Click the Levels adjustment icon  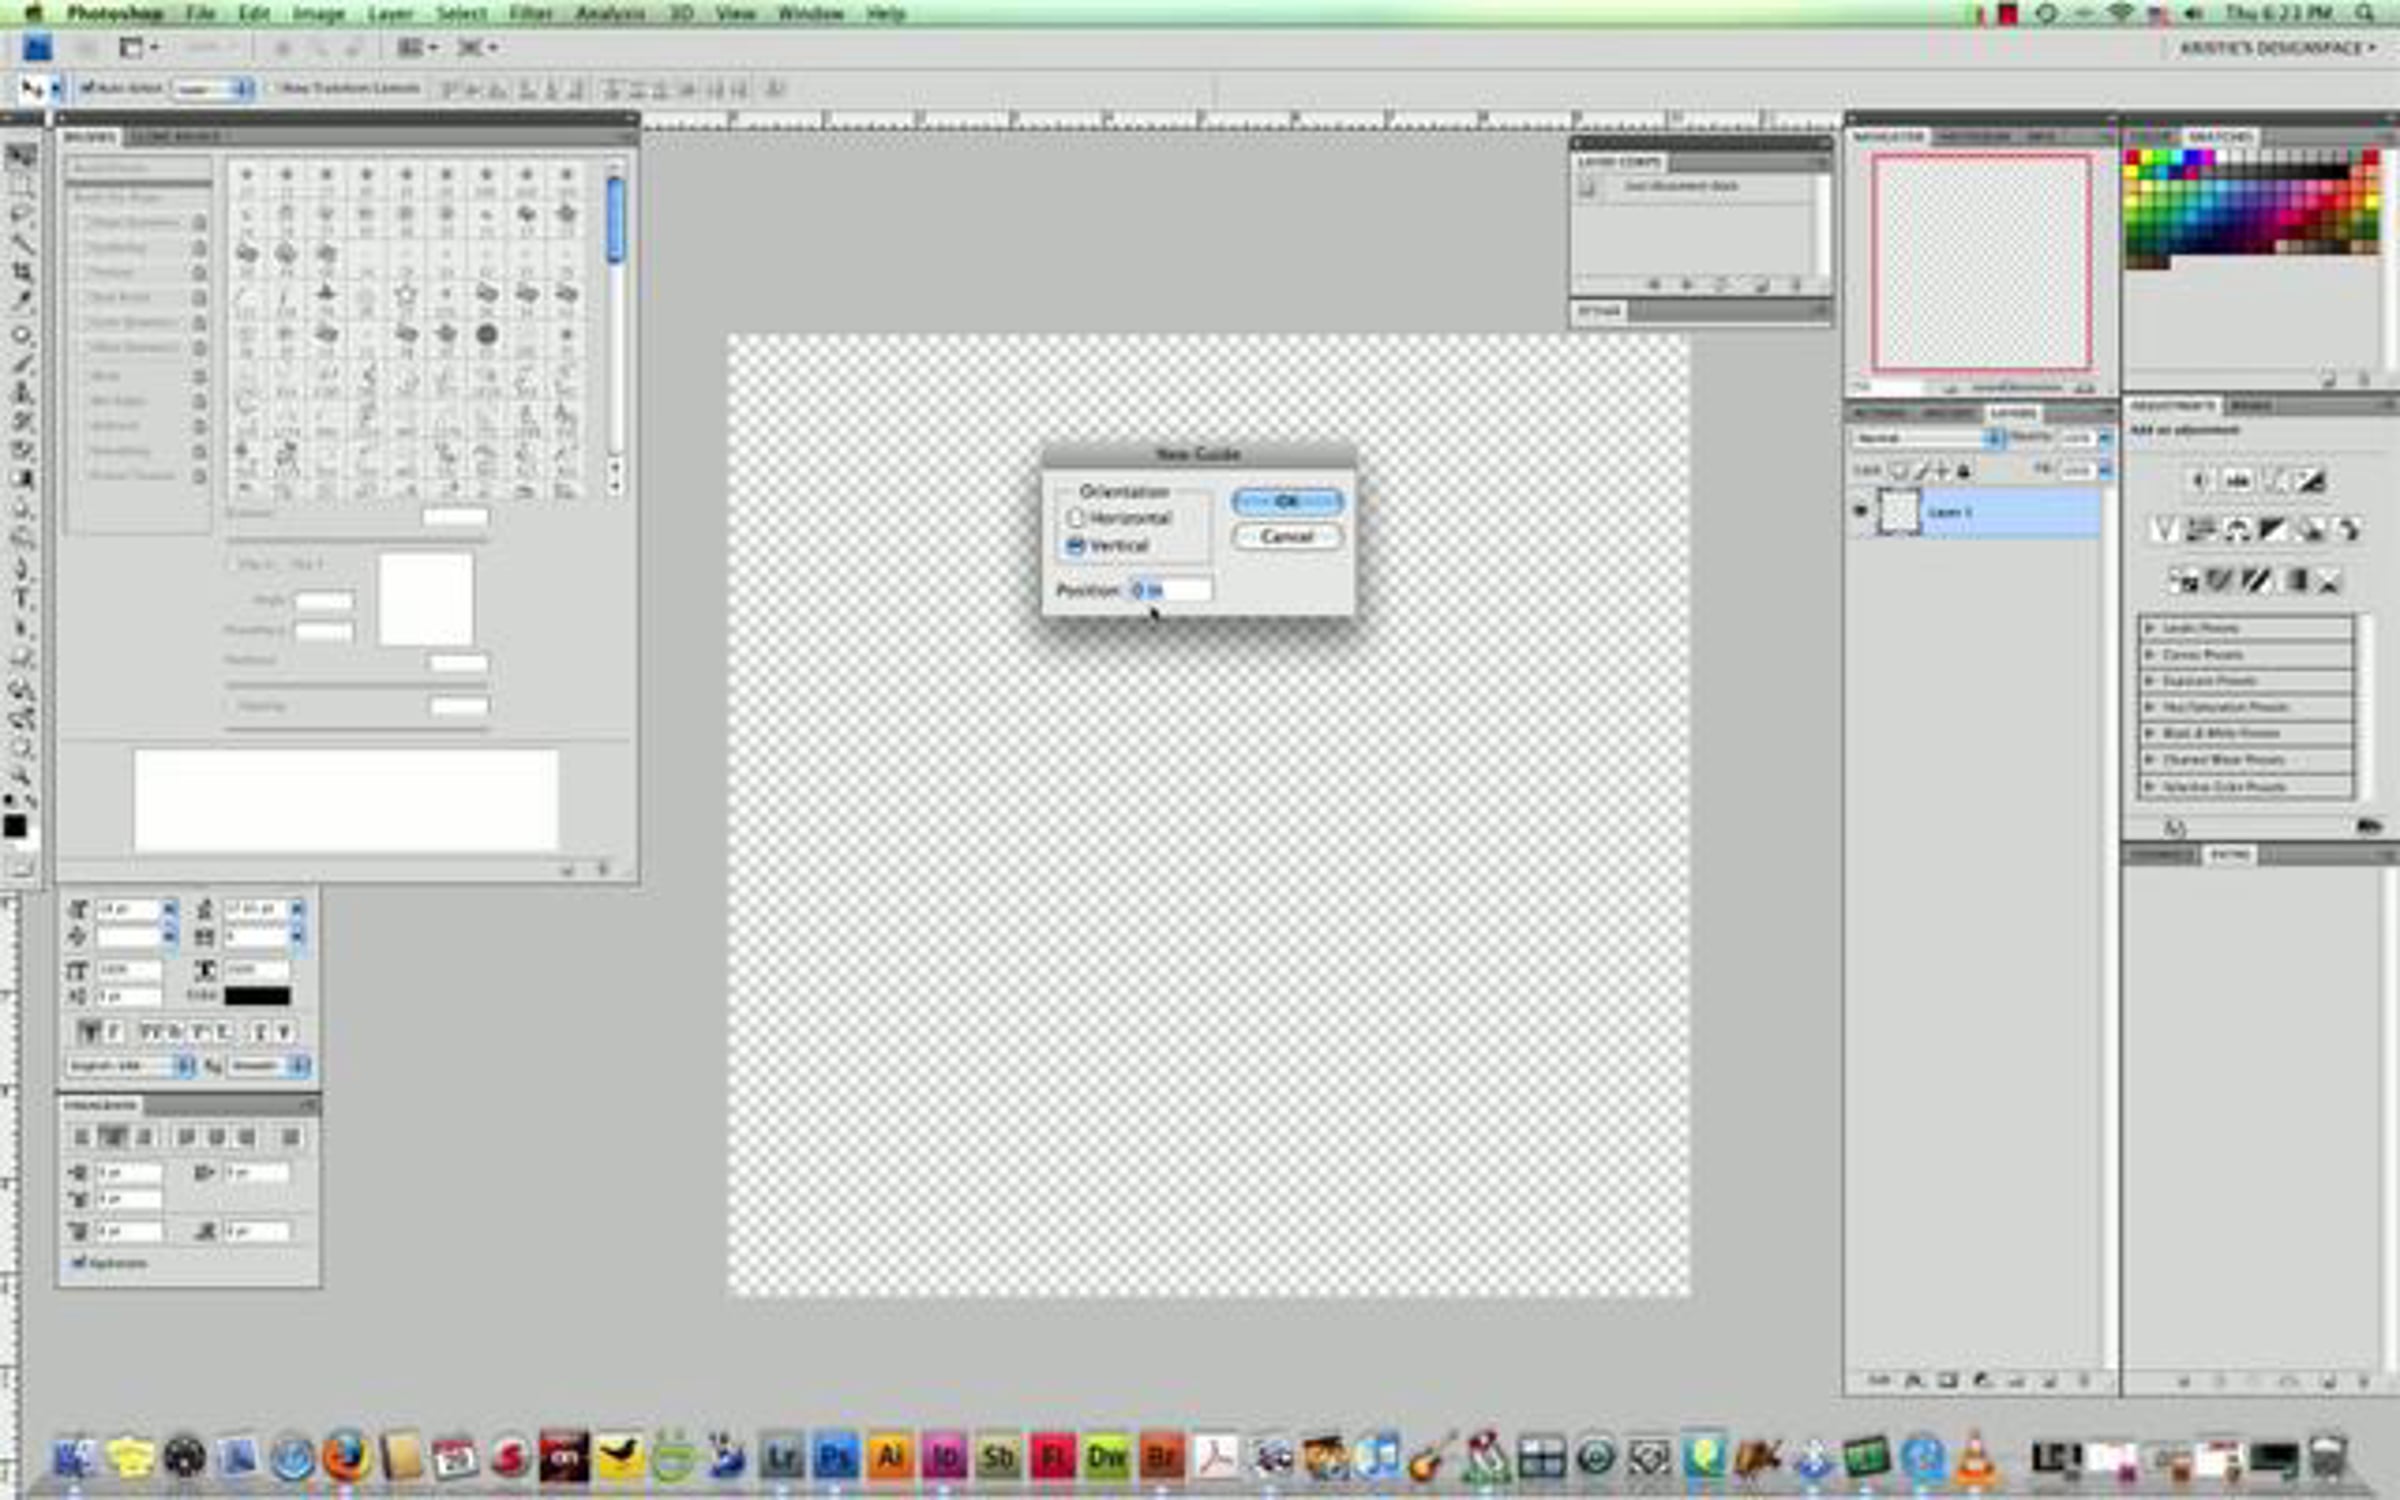(2237, 482)
